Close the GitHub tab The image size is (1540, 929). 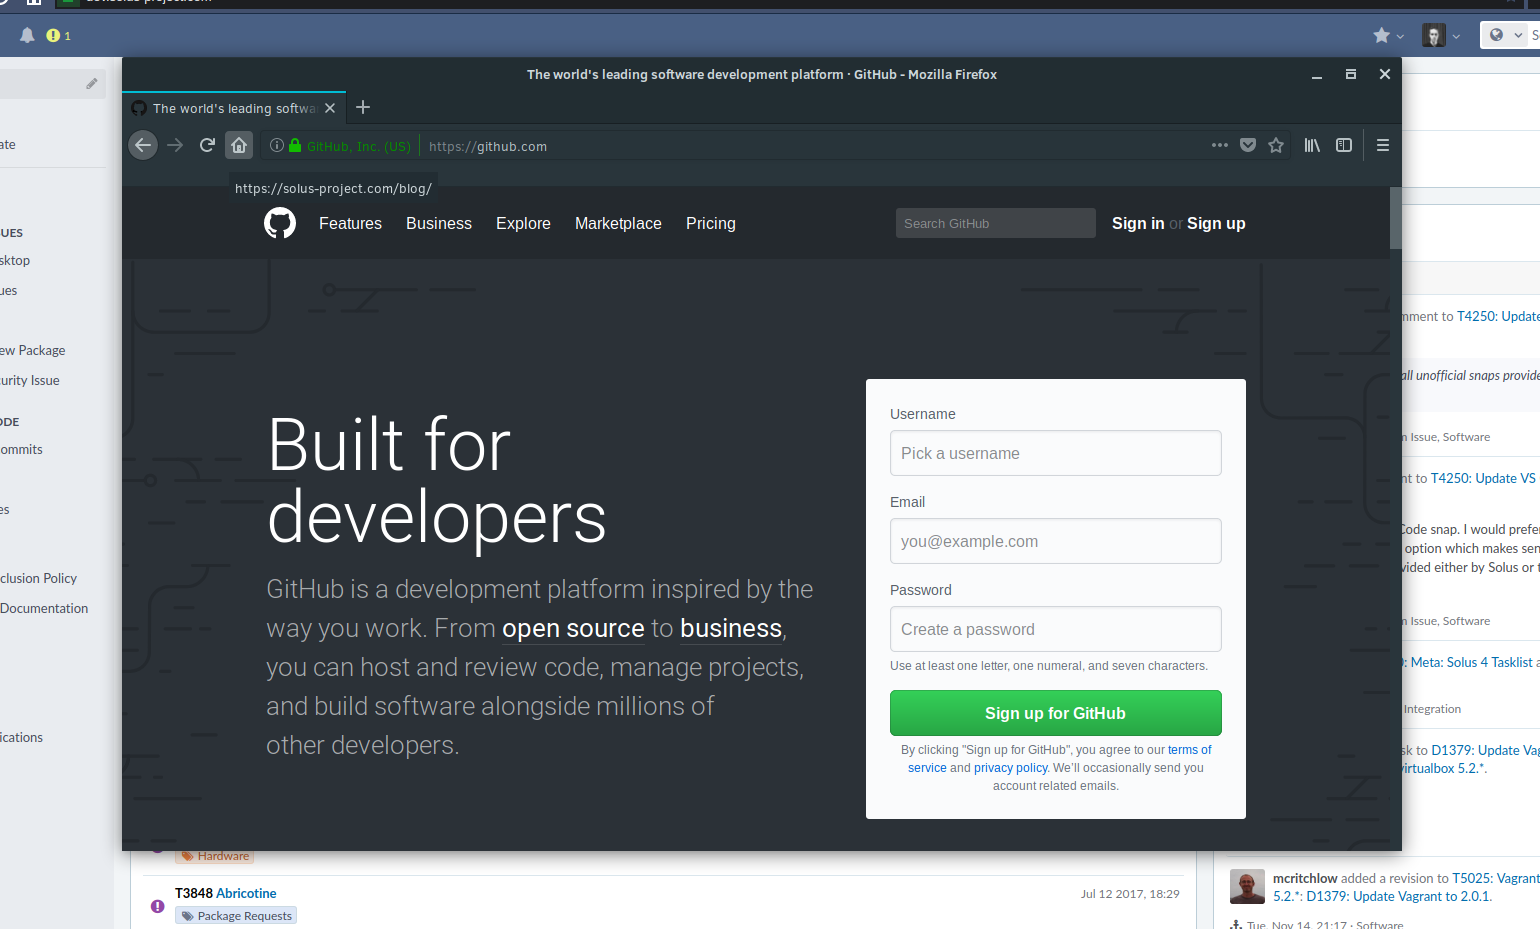[330, 108]
